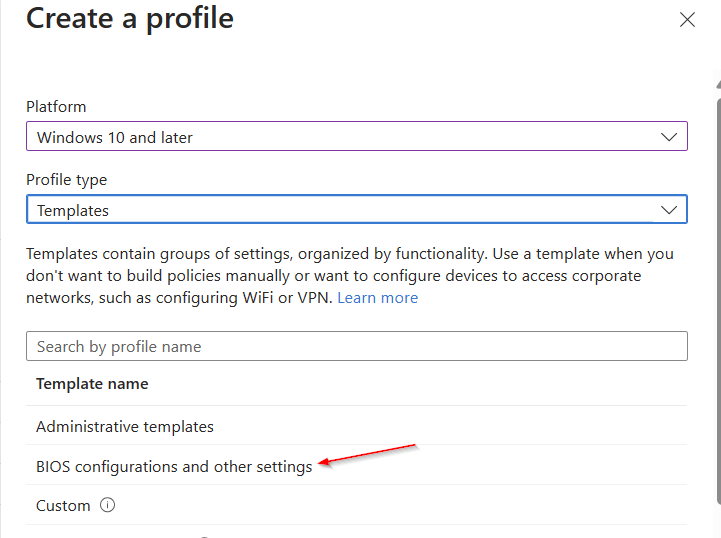This screenshot has height=538, width=721.
Task: Choose BIOS configurations and other settings
Action: pos(174,467)
